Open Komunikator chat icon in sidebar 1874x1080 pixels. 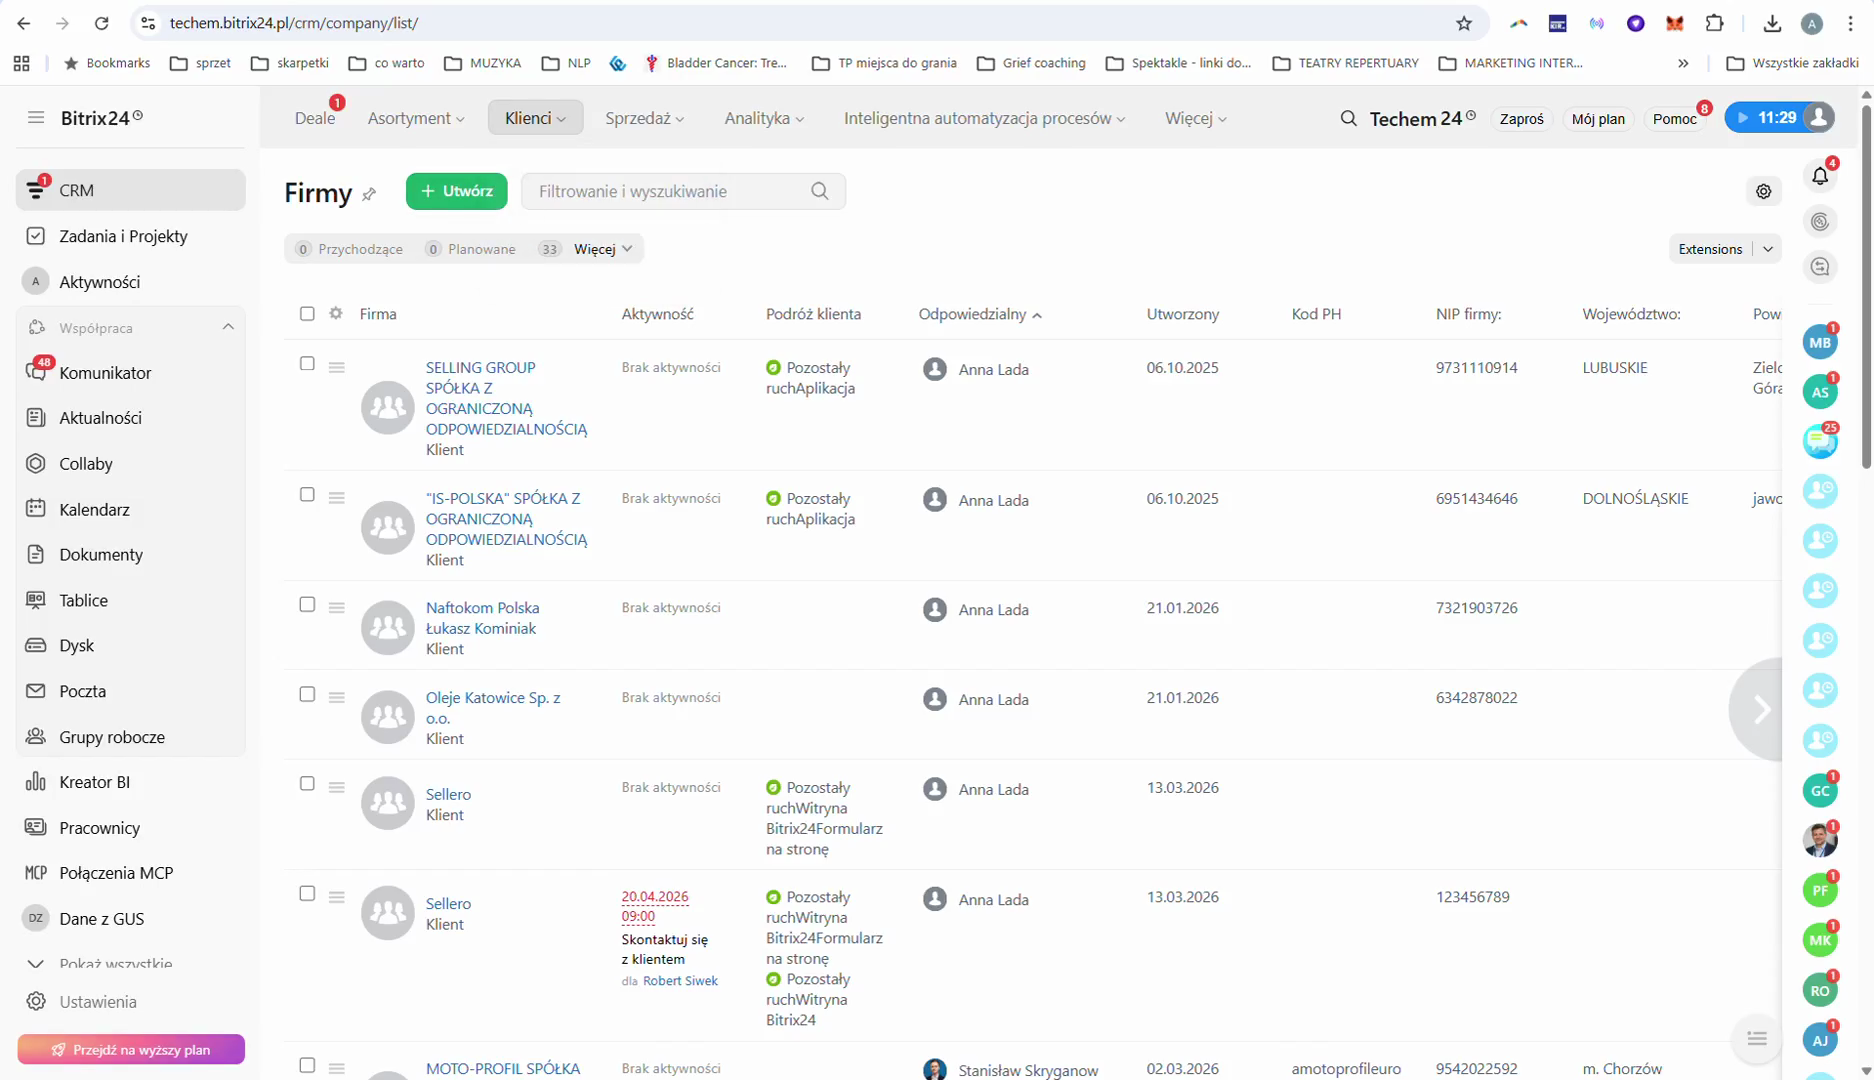36,372
